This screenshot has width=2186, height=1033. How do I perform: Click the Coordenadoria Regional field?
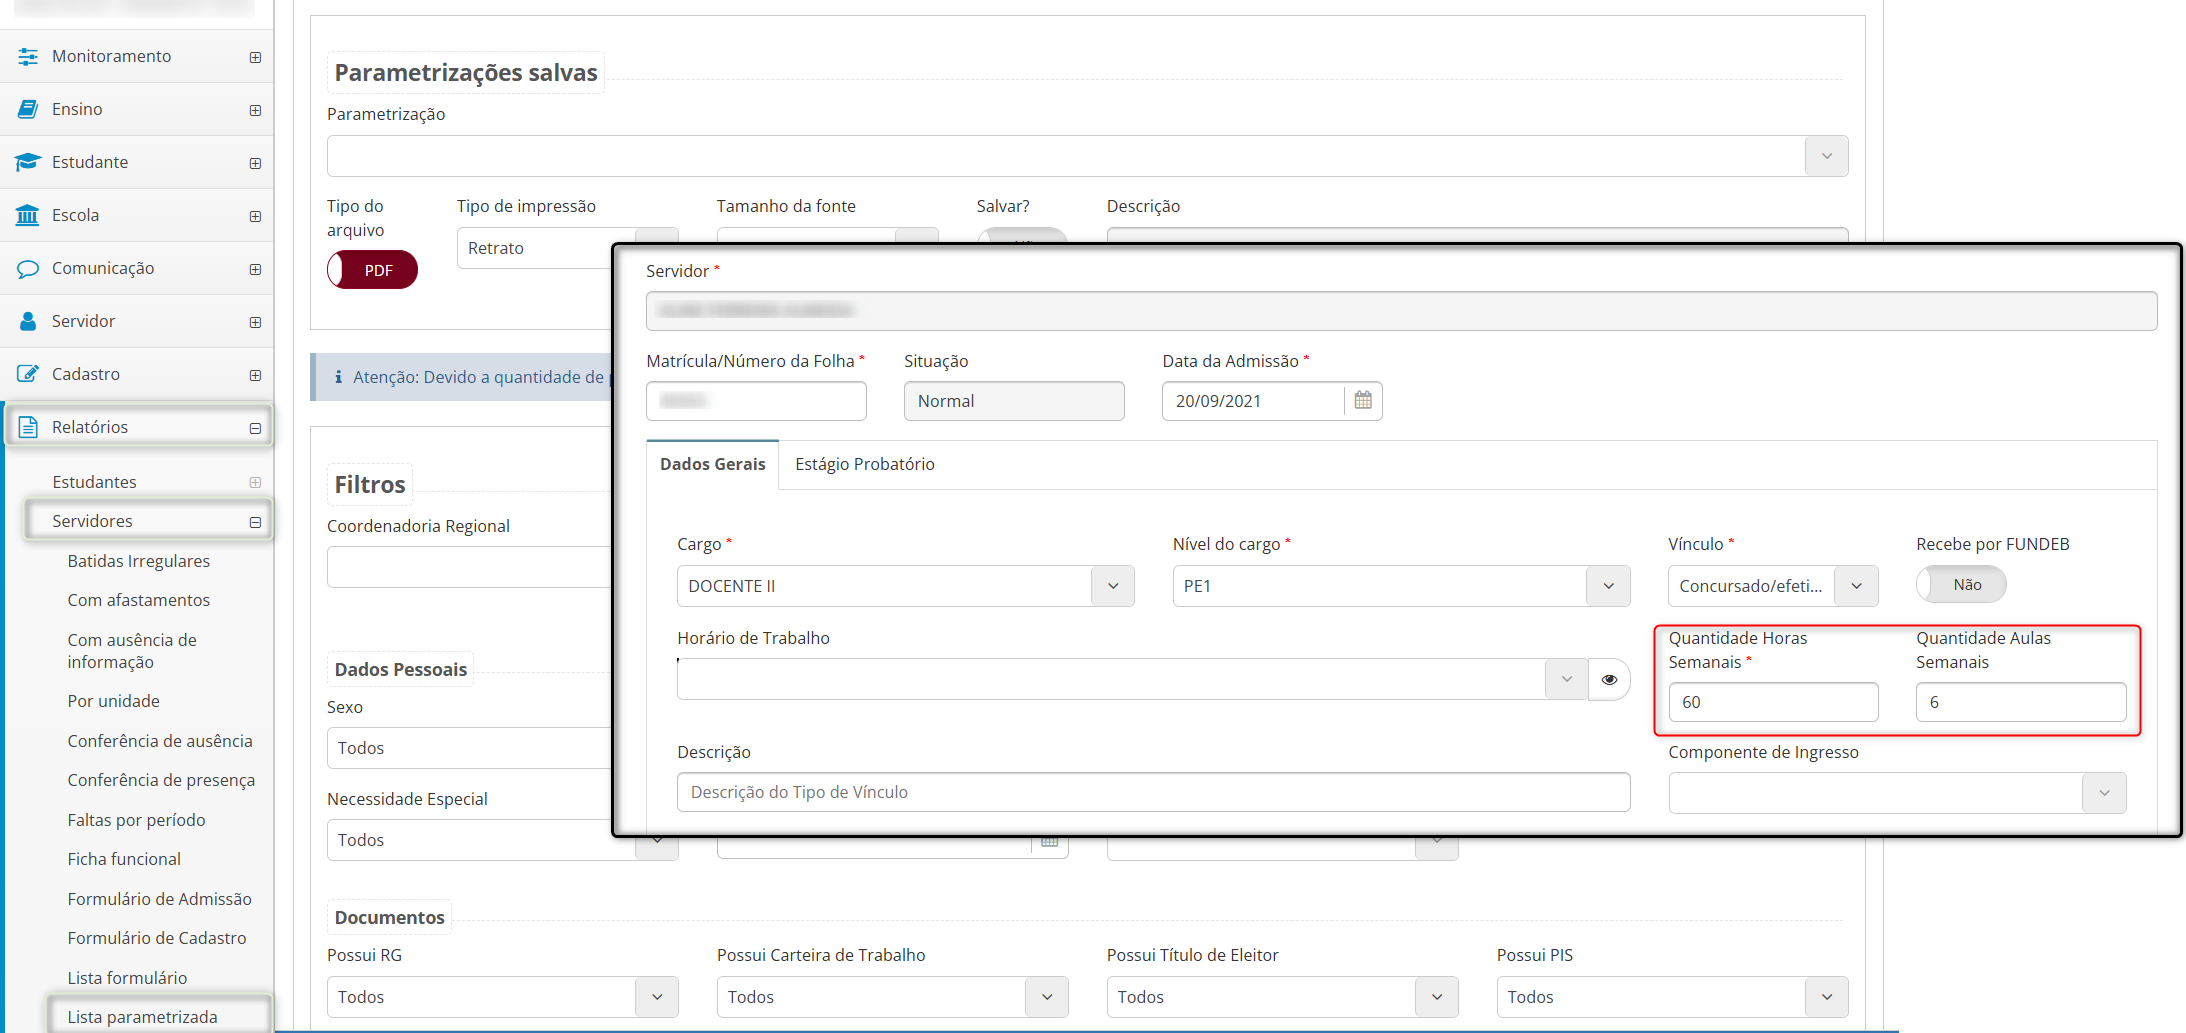pyautogui.click(x=469, y=567)
